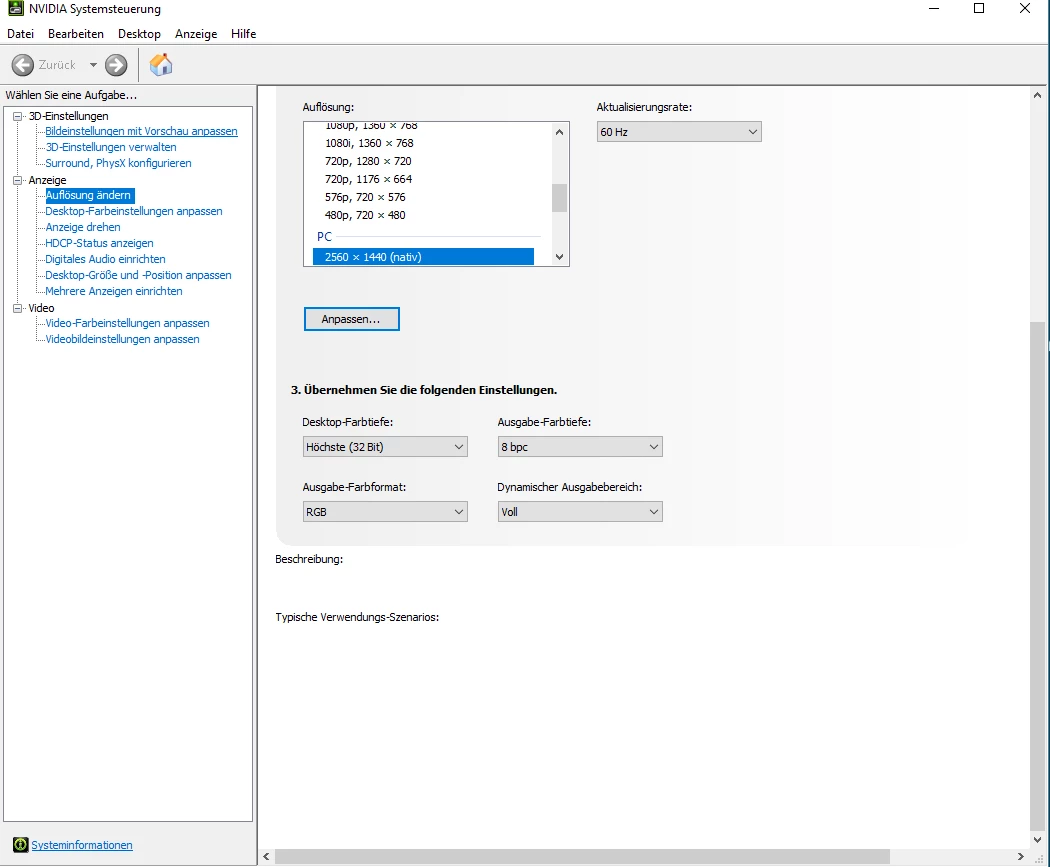1050x867 pixels.
Task: Open Digitales Audio einrichten
Action: 105,259
